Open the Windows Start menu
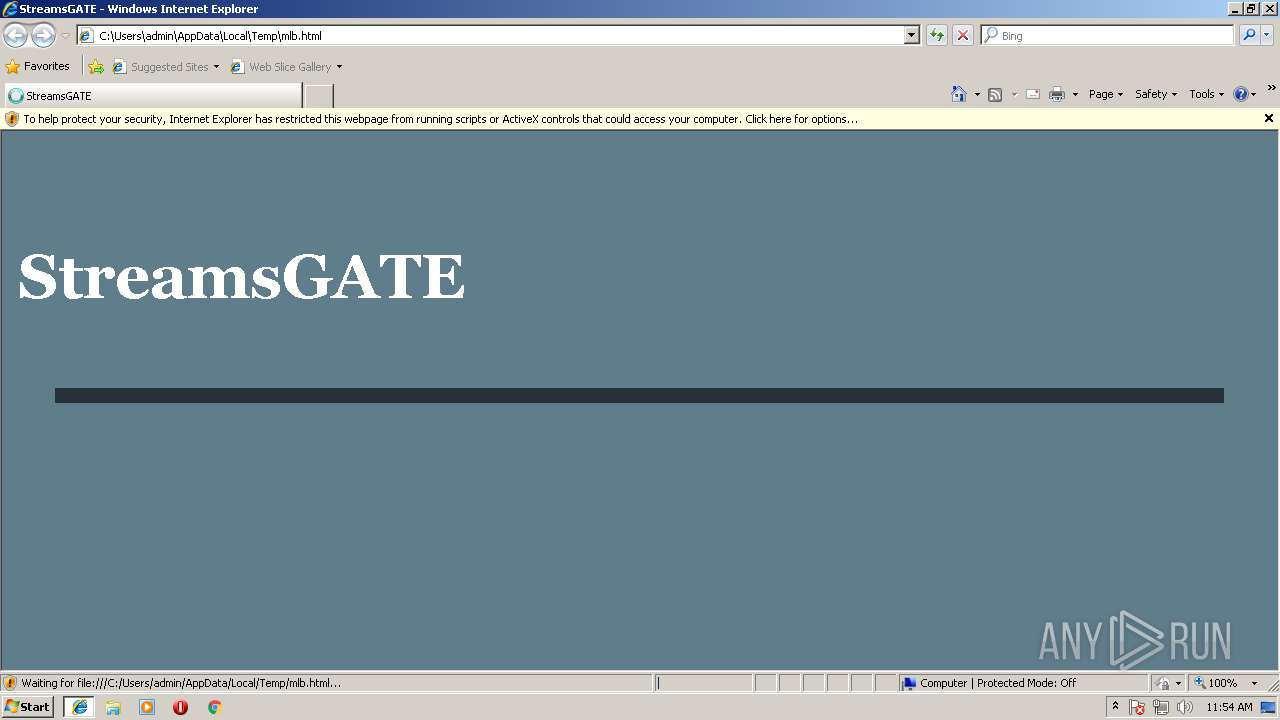This screenshot has width=1280, height=720. tap(28, 707)
